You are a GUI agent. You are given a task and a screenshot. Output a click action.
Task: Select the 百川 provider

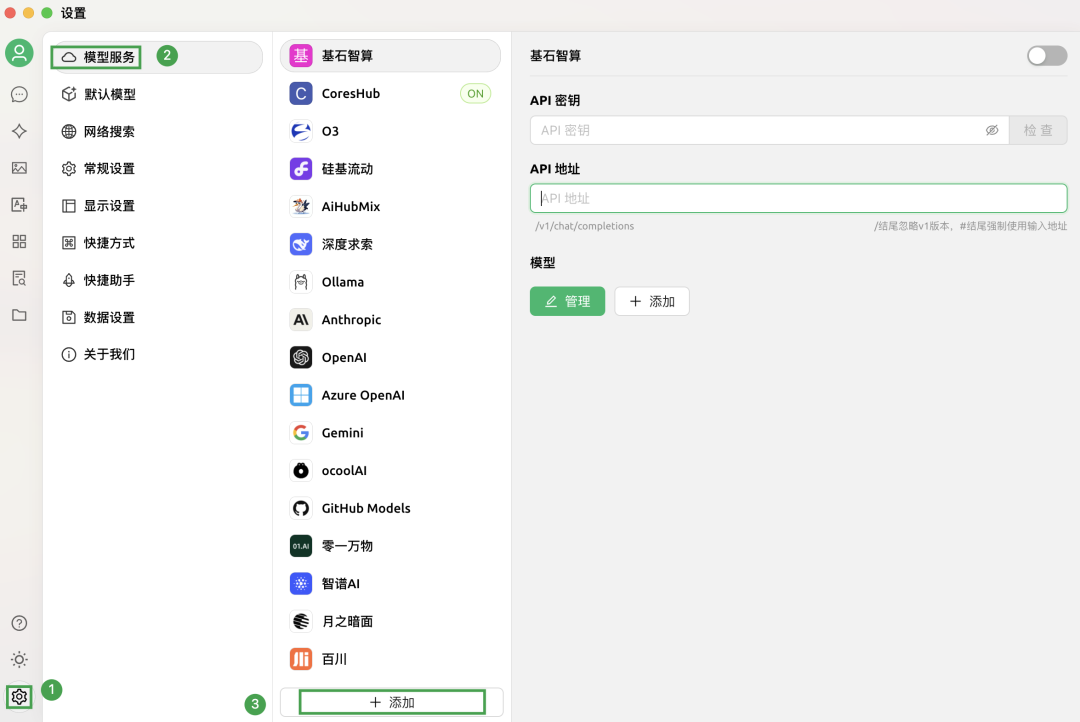point(390,659)
